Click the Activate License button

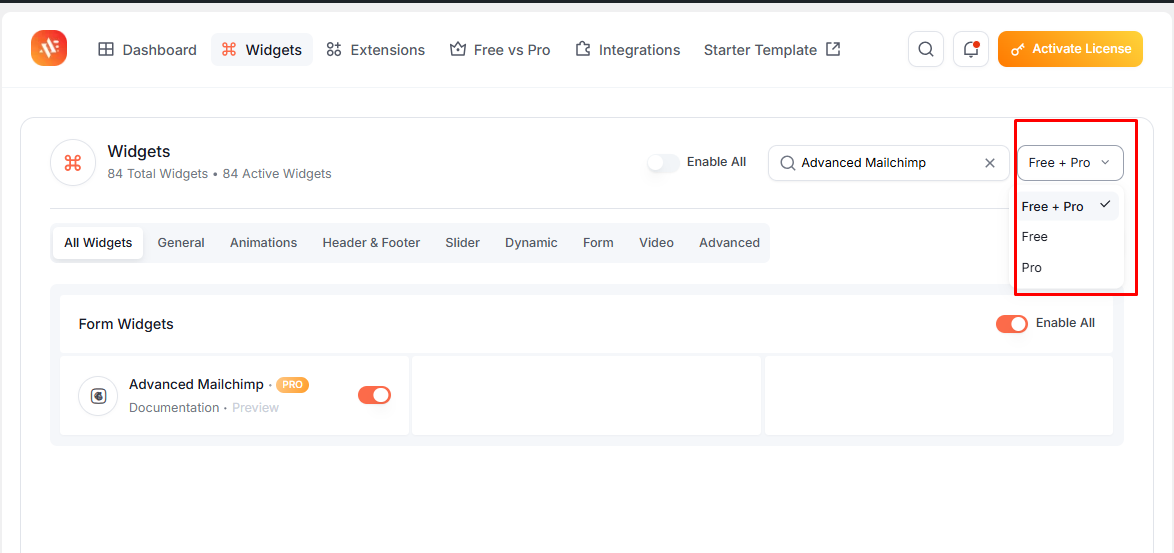click(1070, 49)
